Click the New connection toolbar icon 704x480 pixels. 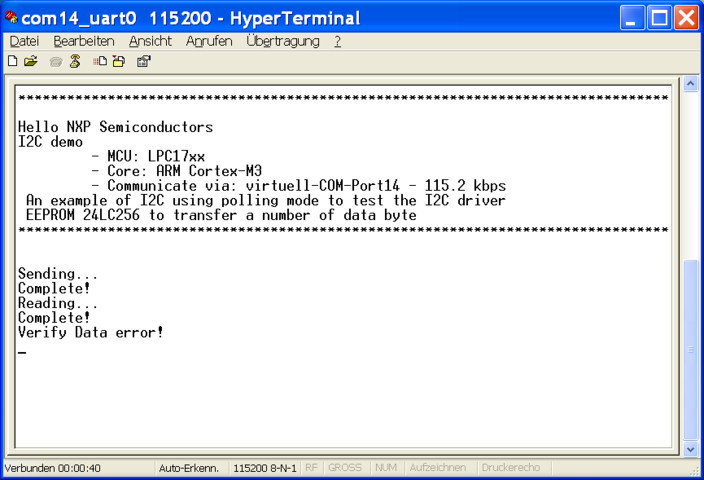click(13, 61)
